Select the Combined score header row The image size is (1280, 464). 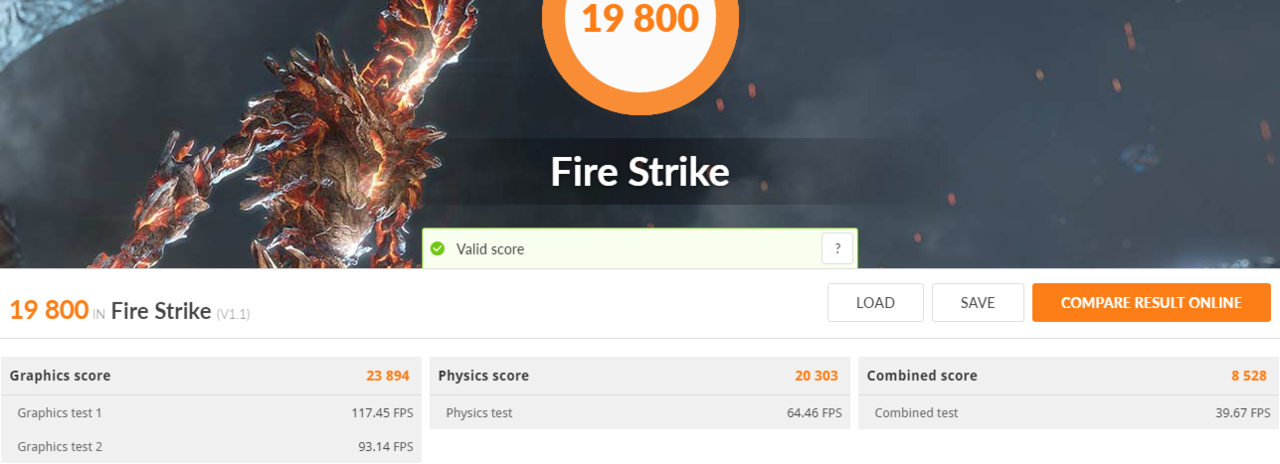[x=1068, y=376]
